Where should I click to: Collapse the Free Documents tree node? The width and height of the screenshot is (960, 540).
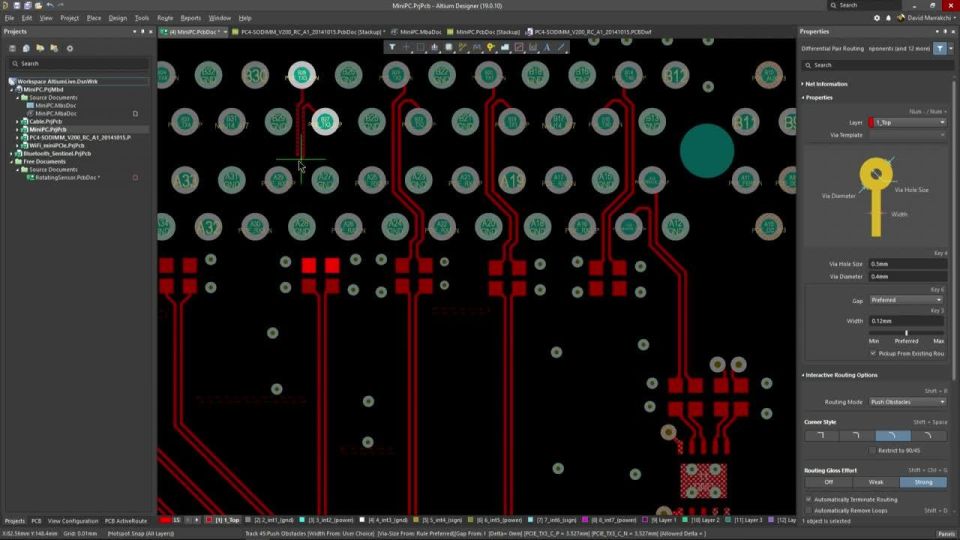(12, 162)
